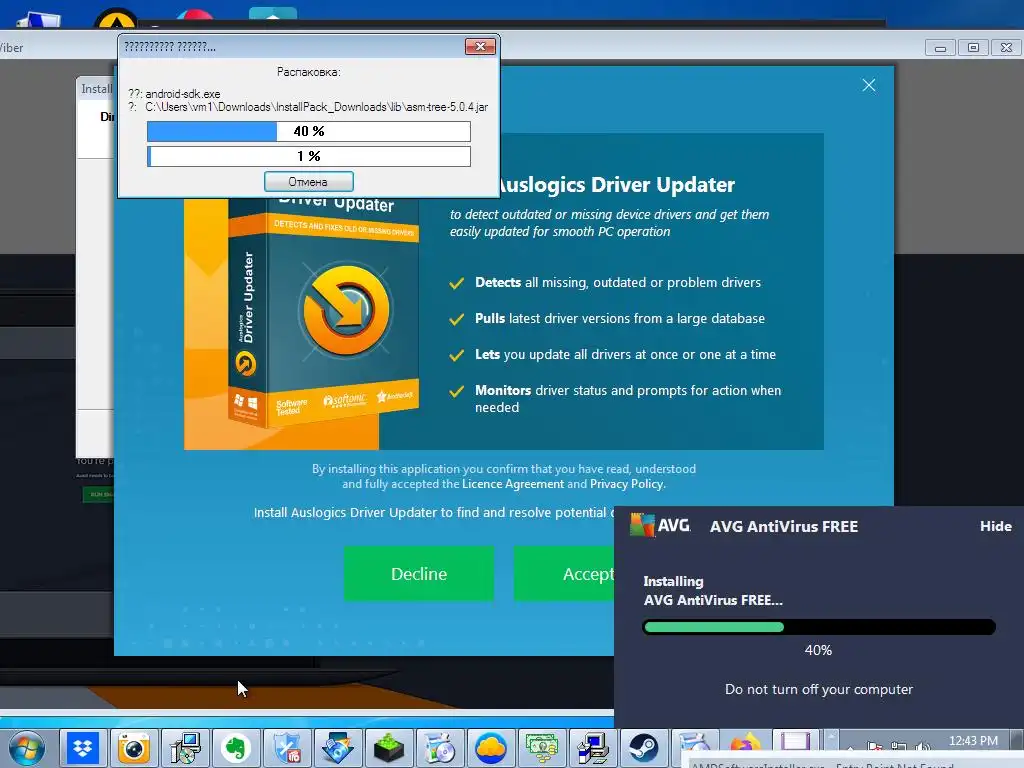Open the Privacy Policy link
The image size is (1024, 768).
pyautogui.click(x=626, y=484)
